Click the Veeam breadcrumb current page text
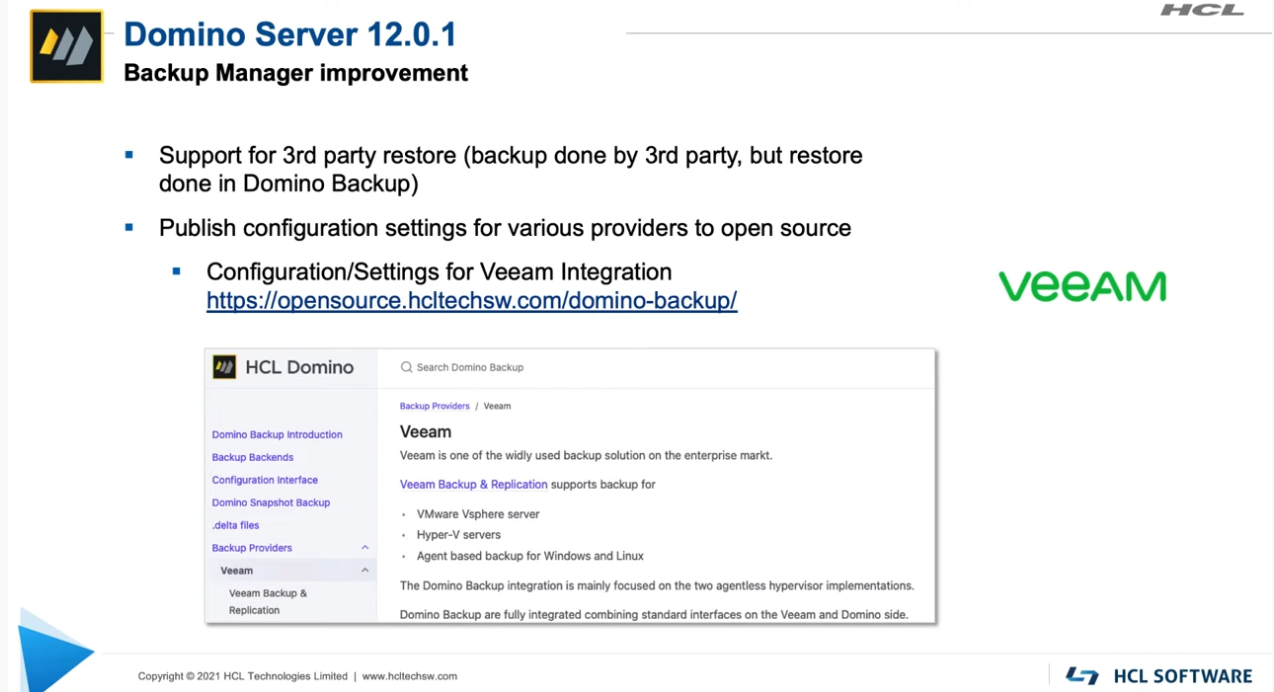 pos(497,406)
